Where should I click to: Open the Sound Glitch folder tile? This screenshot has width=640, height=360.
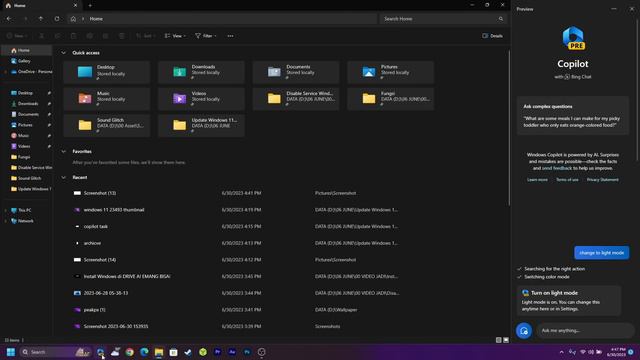coord(107,125)
